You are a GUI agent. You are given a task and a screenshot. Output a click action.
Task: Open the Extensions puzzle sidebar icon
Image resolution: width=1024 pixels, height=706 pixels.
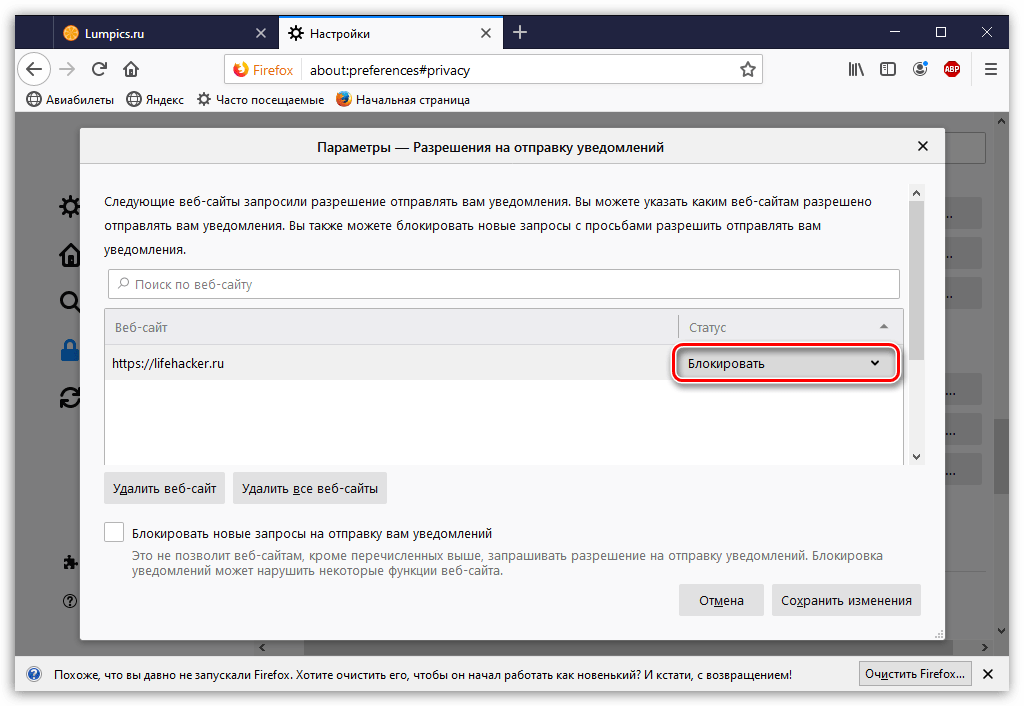70,562
